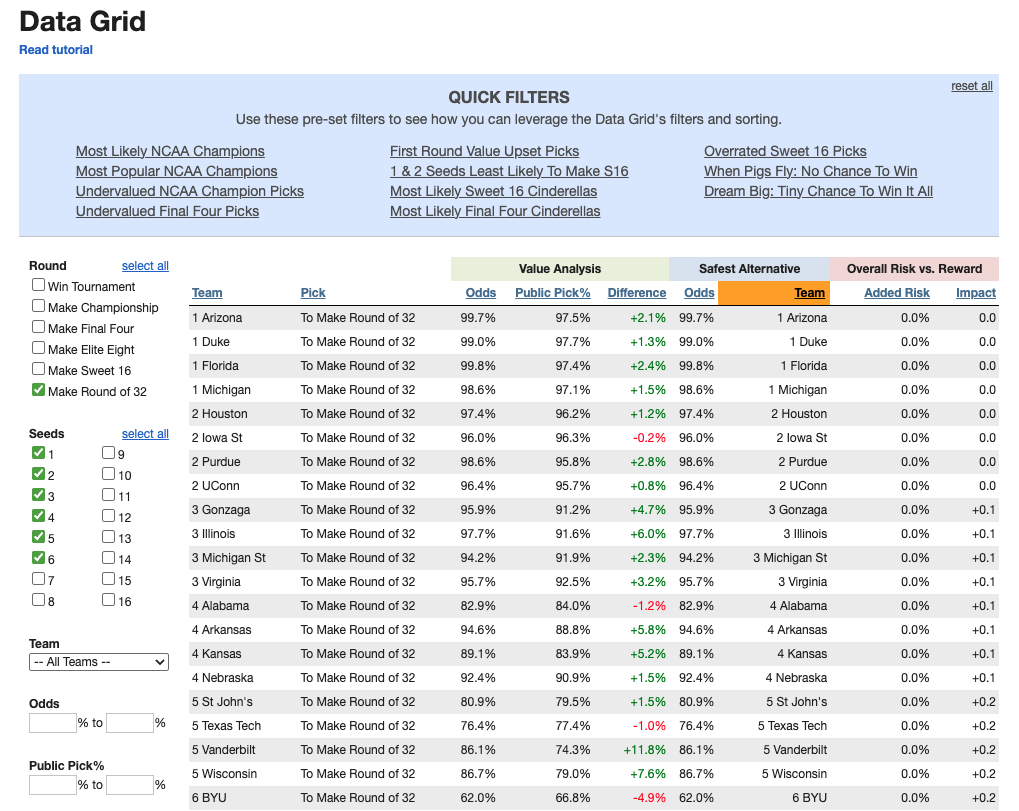Apply the Most Likely NCAA Champions filter

170,151
